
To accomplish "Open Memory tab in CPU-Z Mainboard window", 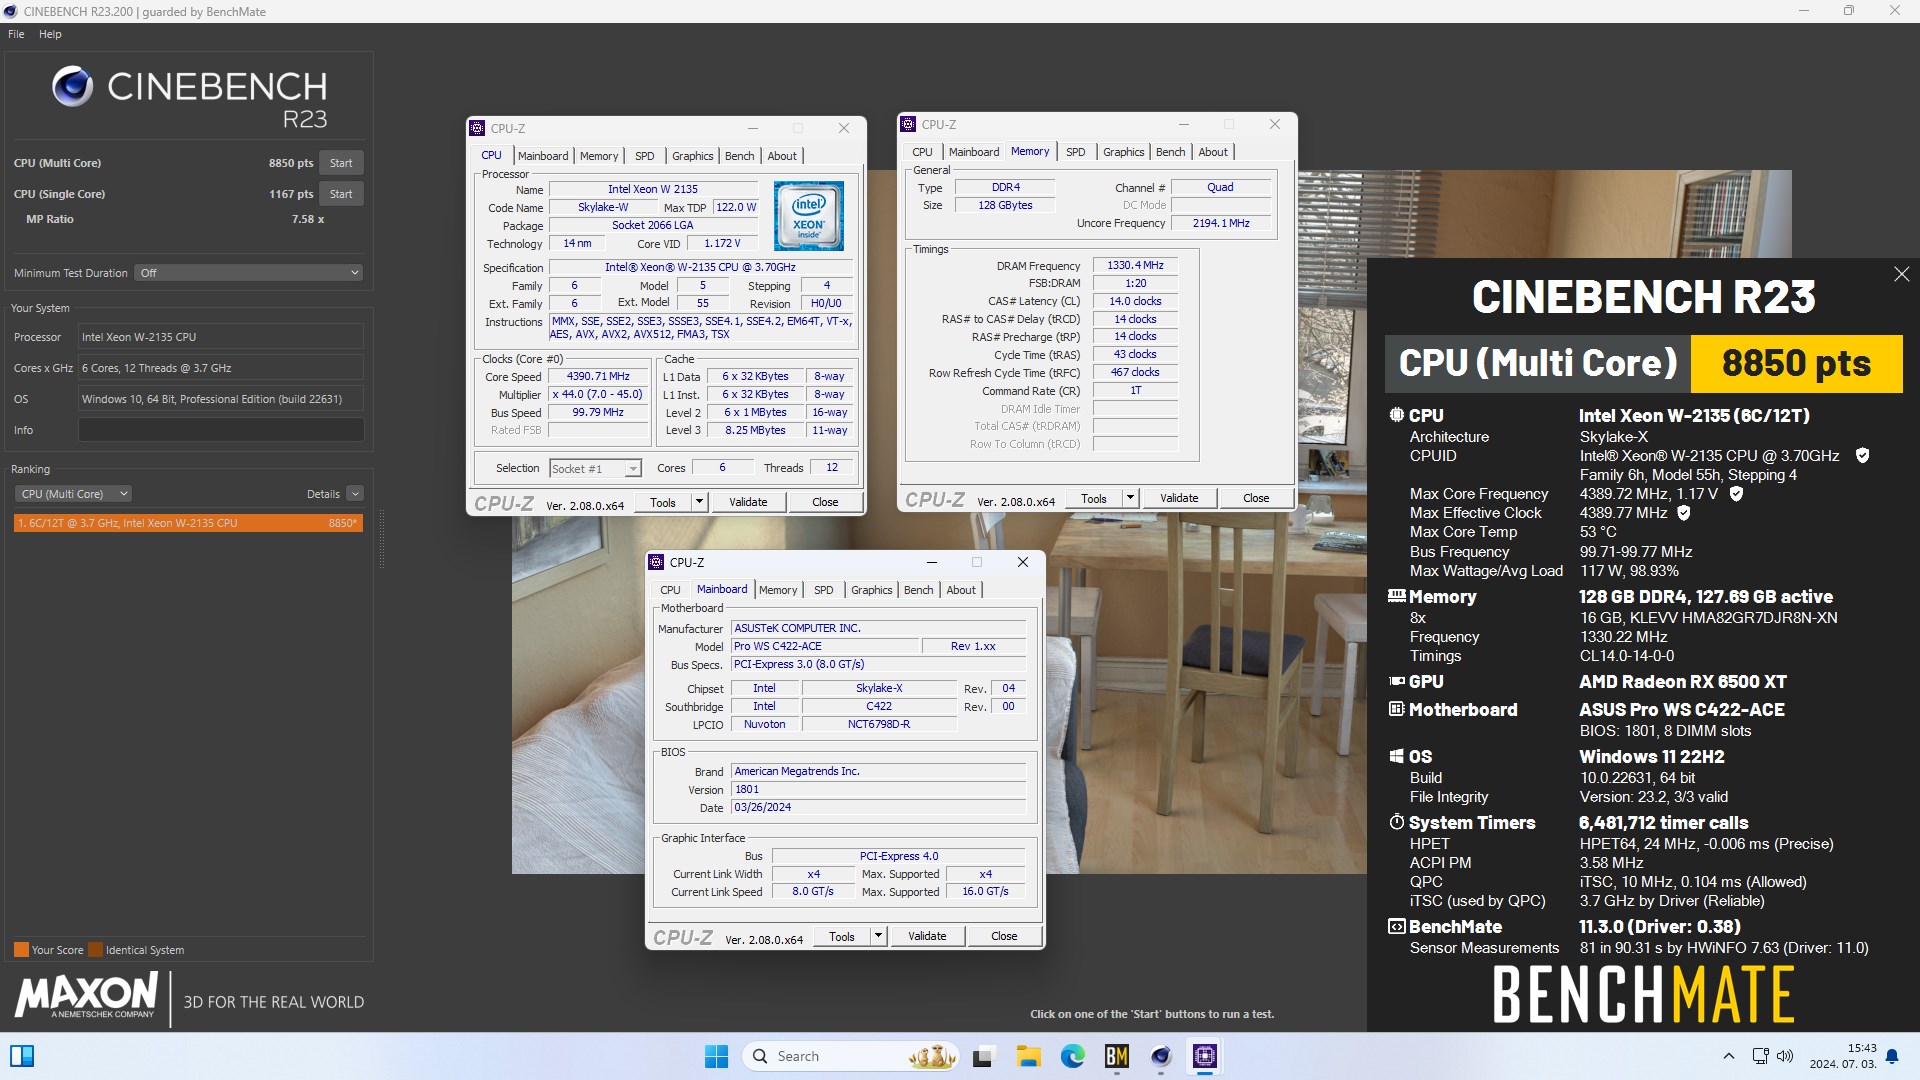I will coord(778,590).
